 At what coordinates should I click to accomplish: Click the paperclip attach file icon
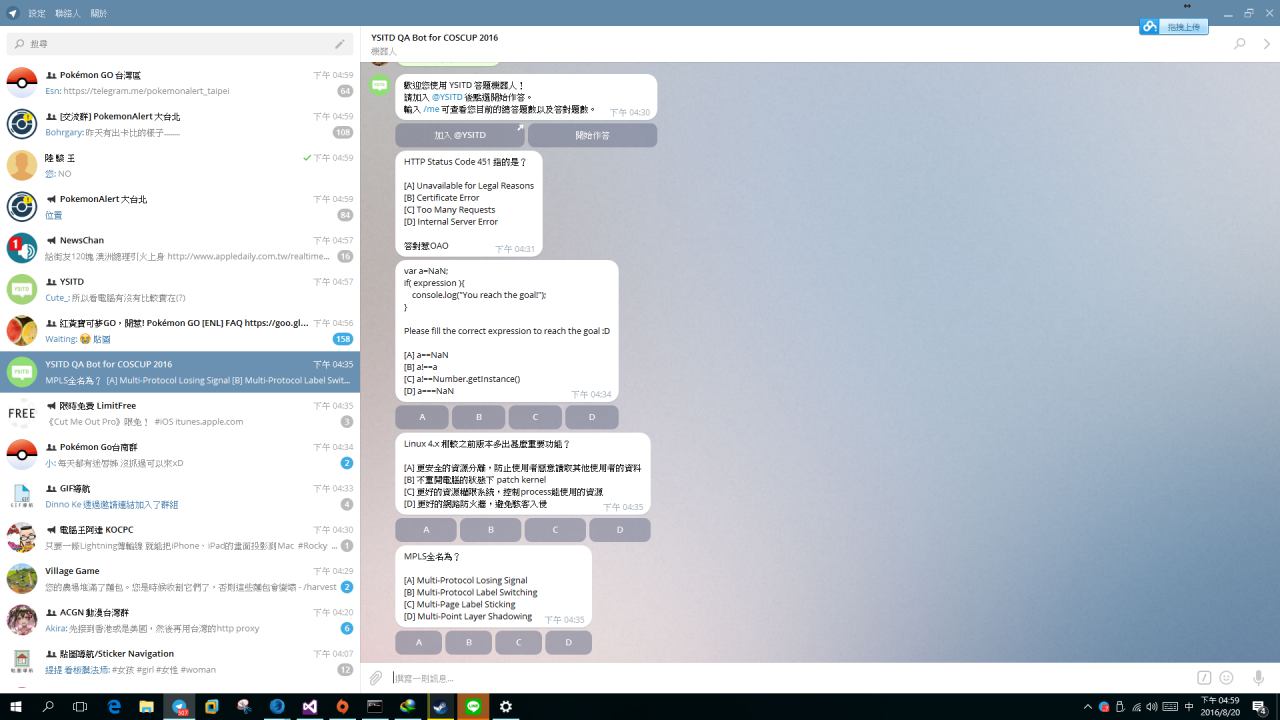pyautogui.click(x=376, y=678)
